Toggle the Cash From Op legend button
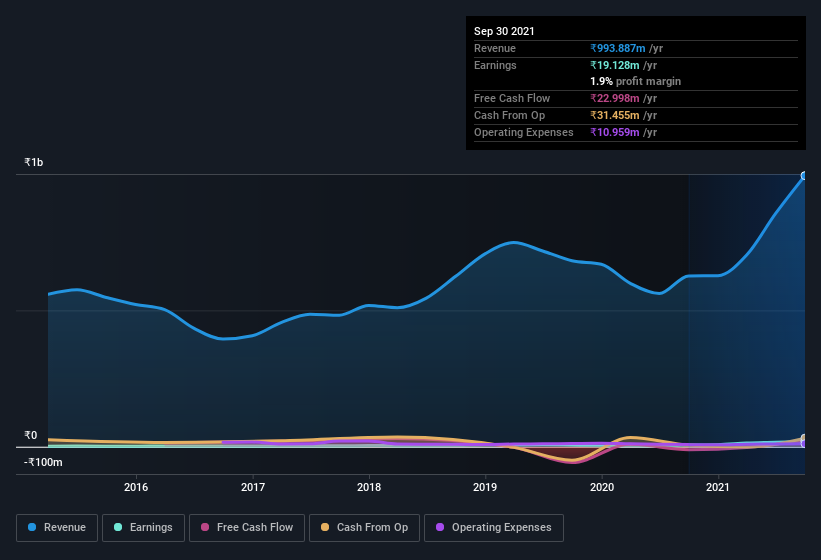 [364, 528]
